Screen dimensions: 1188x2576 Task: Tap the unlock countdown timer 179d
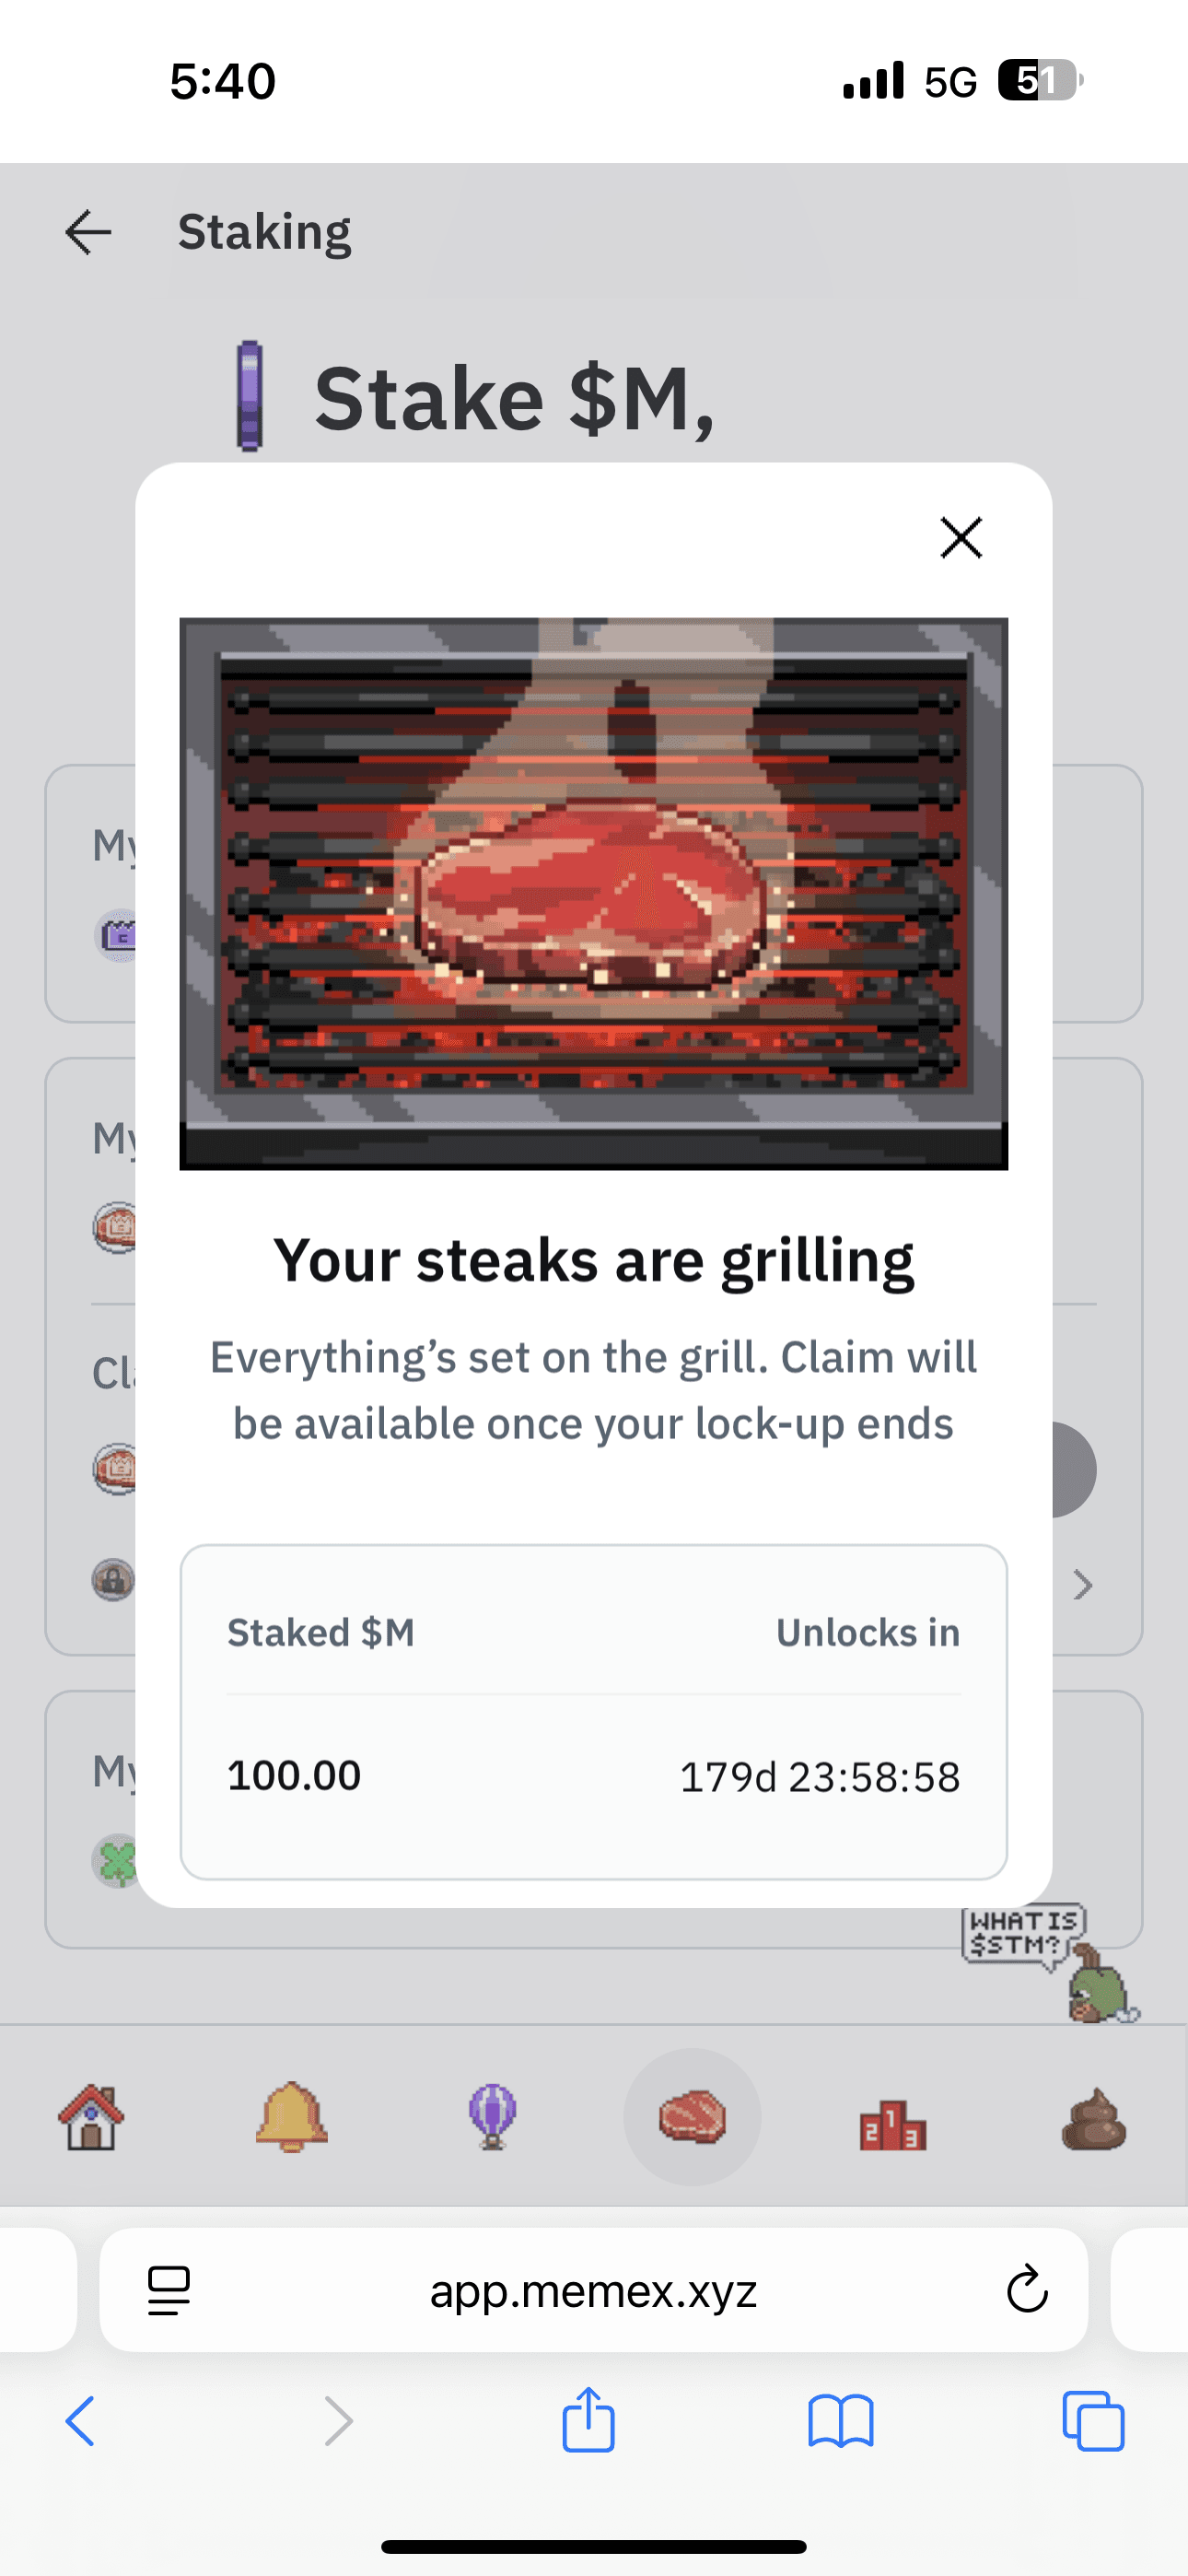pyautogui.click(x=819, y=1777)
